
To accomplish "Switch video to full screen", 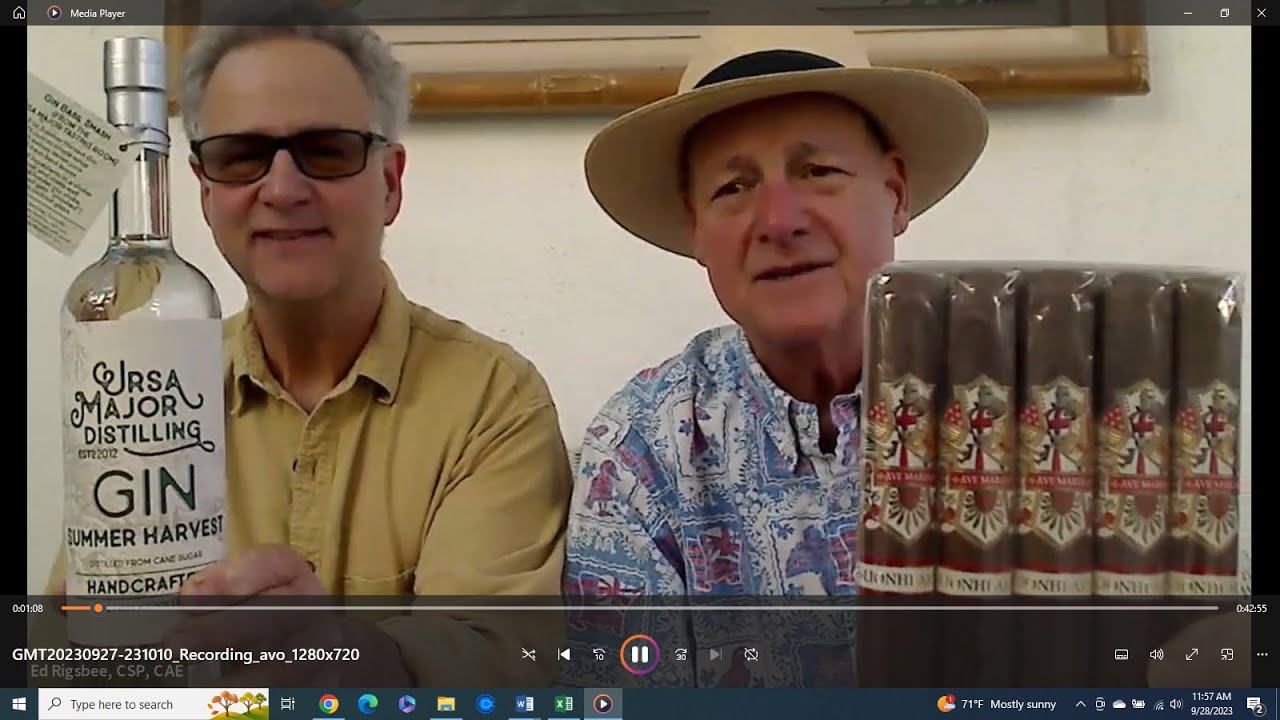I will click(1192, 655).
